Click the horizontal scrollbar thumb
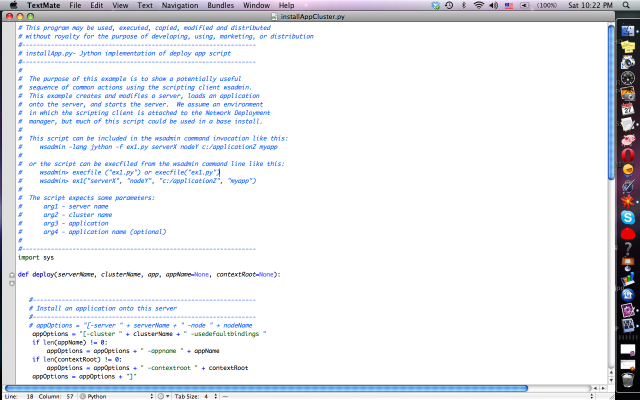Viewport: 640px width, 400px height. (266, 388)
